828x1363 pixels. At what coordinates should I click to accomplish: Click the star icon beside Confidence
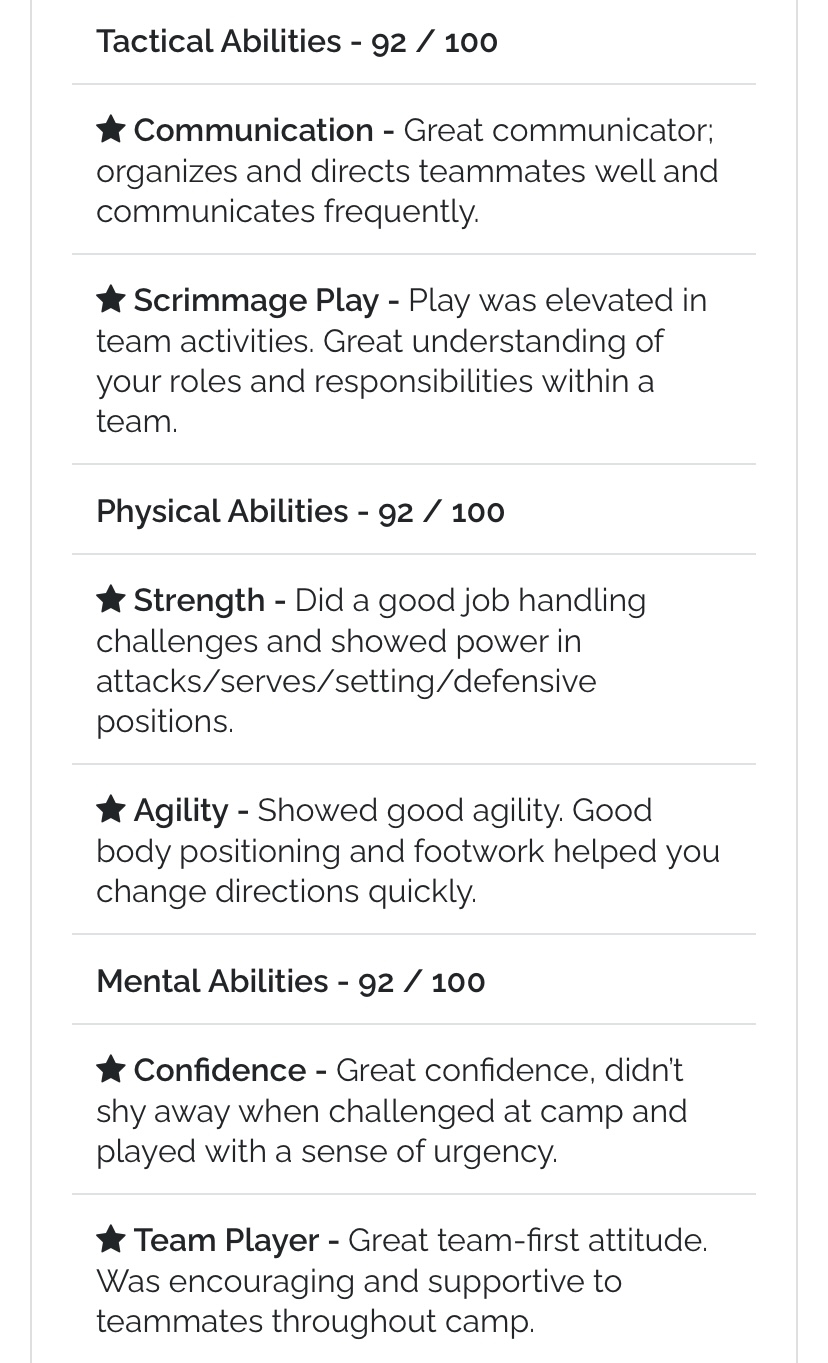(x=110, y=1069)
